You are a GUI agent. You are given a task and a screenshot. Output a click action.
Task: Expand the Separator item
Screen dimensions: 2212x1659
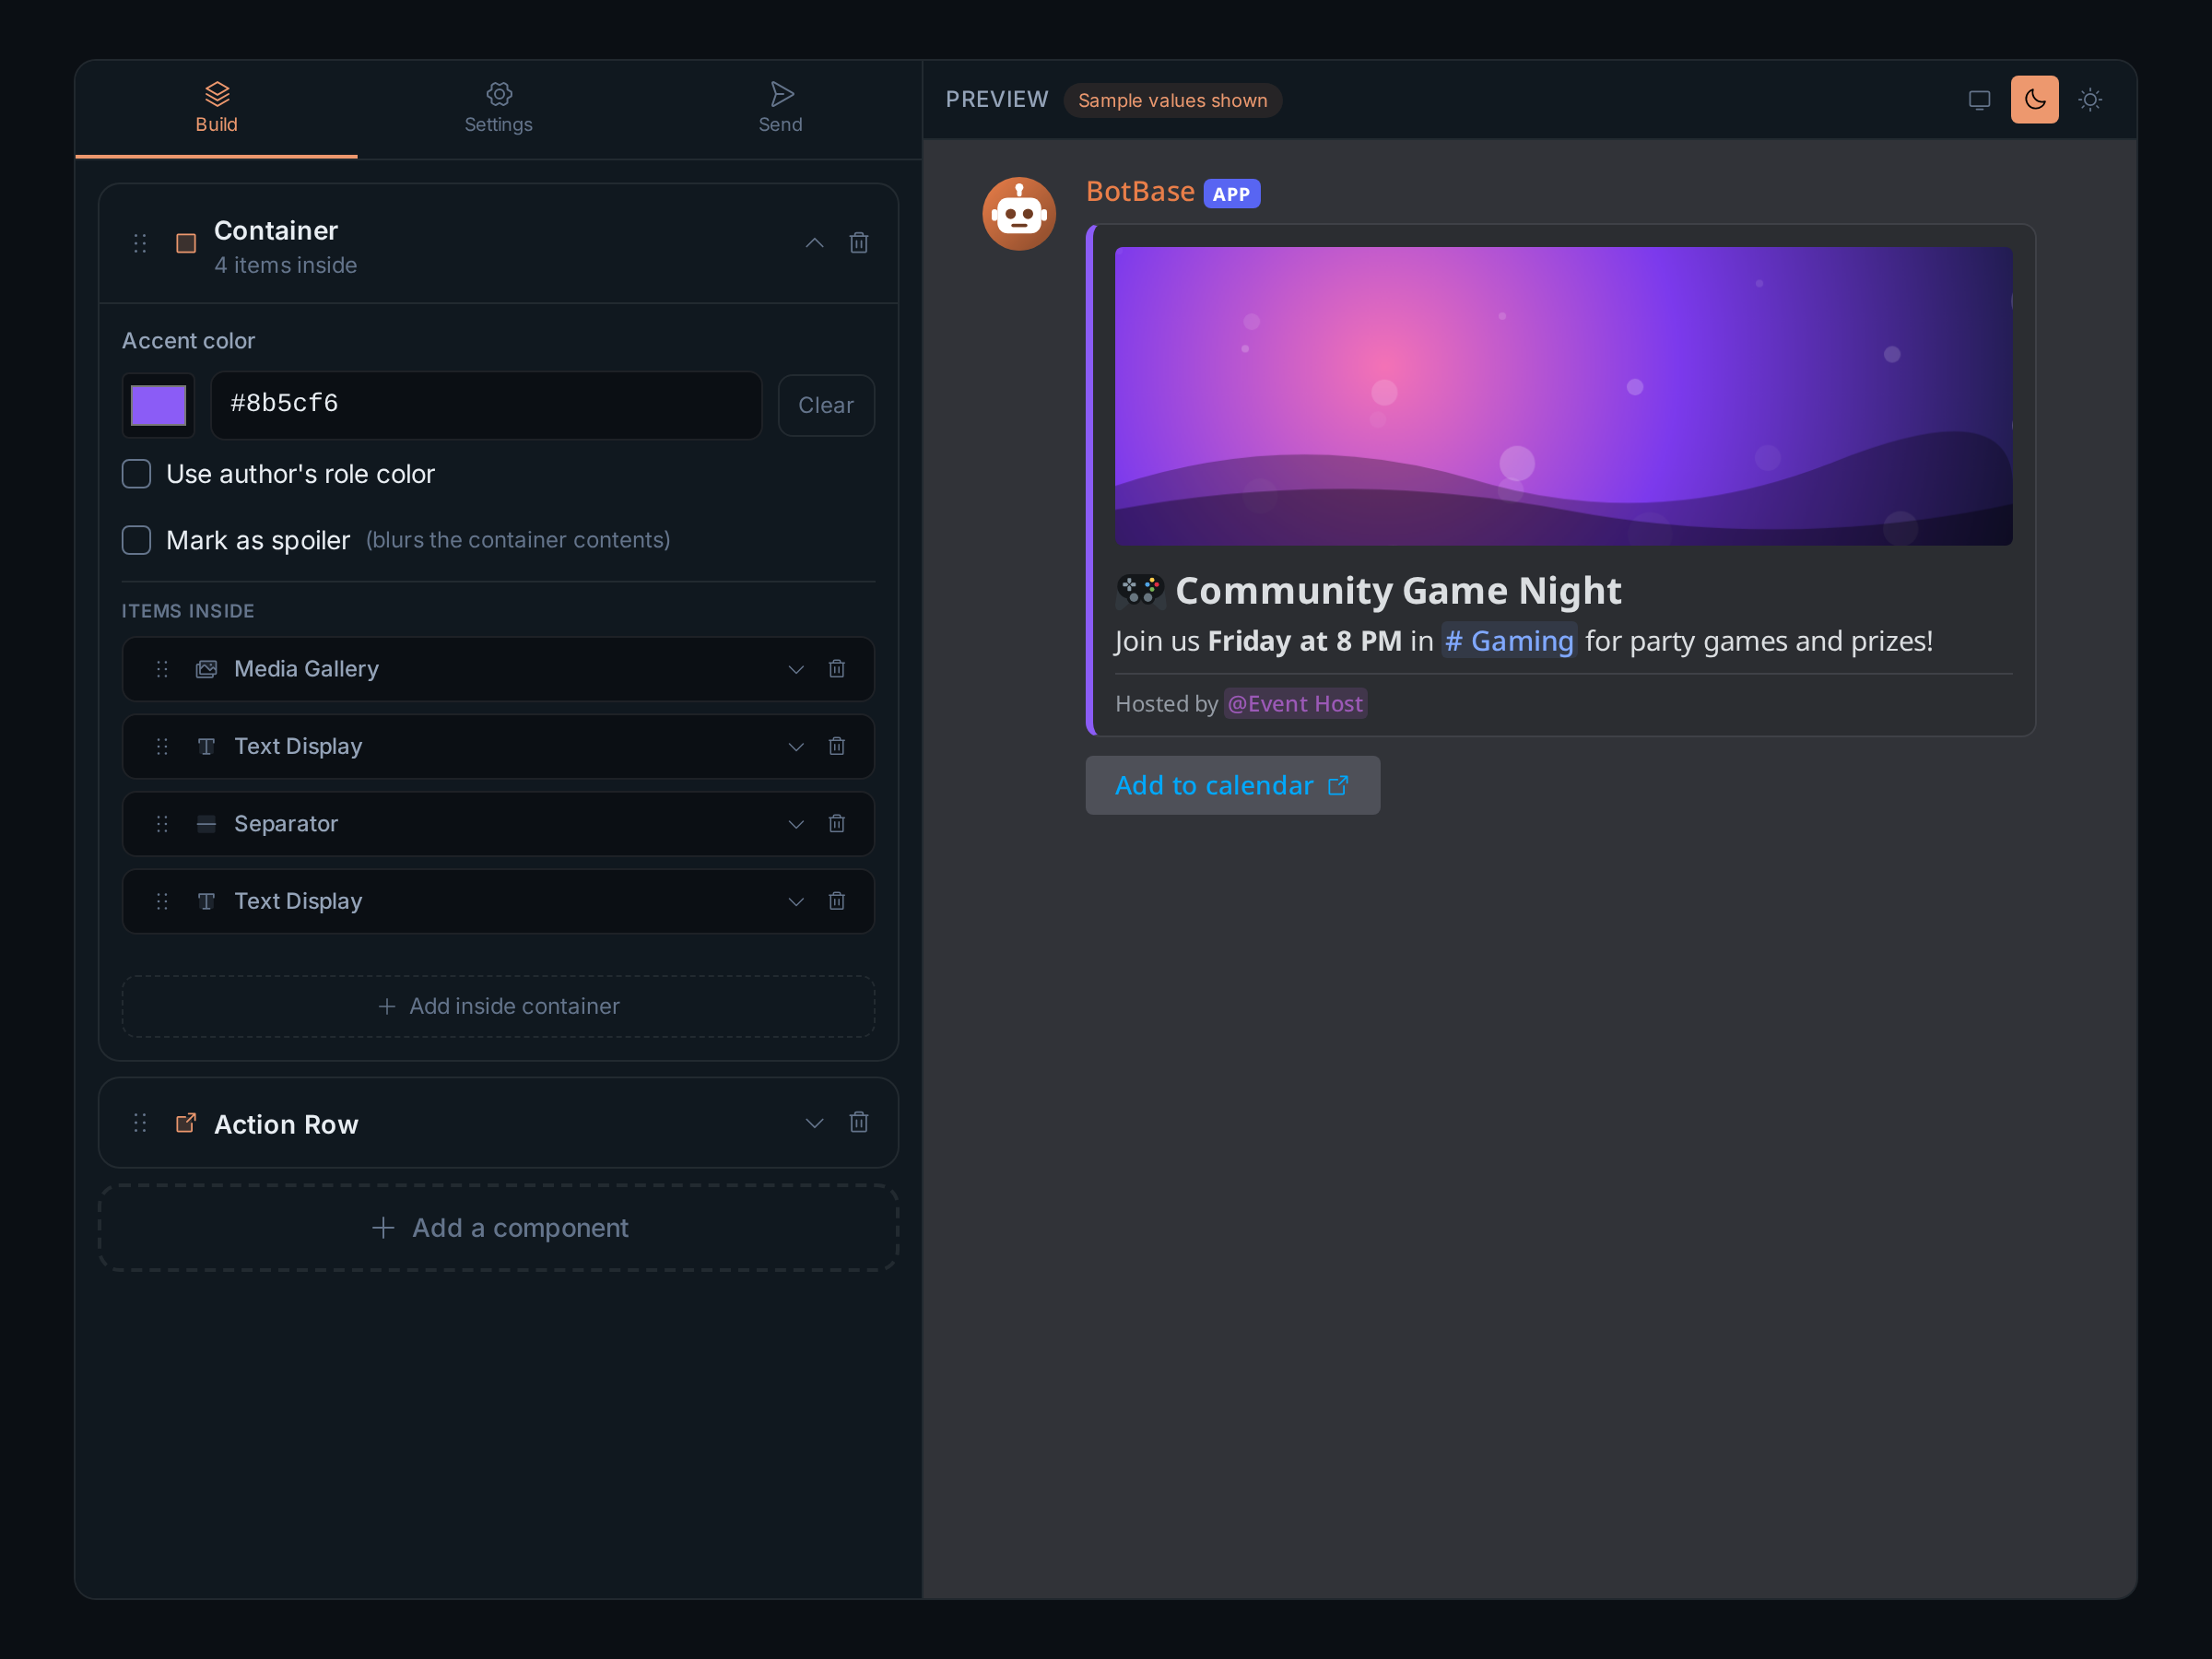[x=796, y=824]
